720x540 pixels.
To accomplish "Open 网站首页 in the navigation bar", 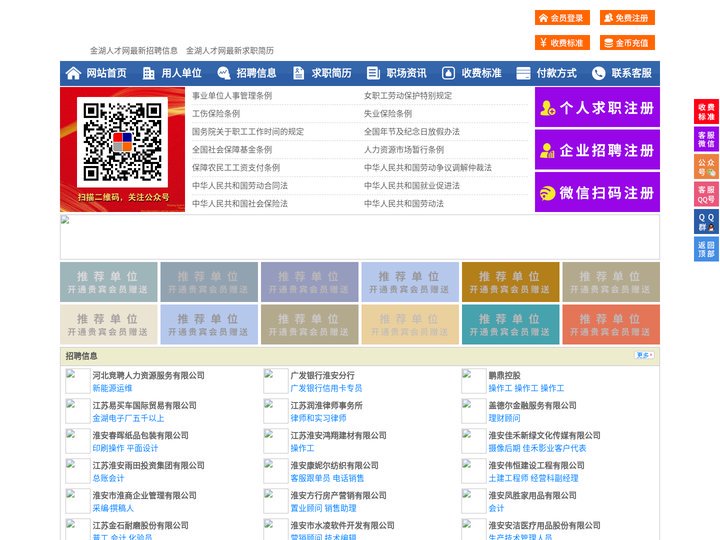I will 106,73.
